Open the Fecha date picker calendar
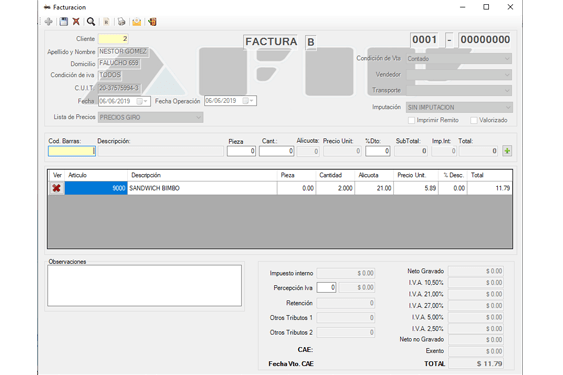This screenshot has height=375, width=563. point(142,101)
